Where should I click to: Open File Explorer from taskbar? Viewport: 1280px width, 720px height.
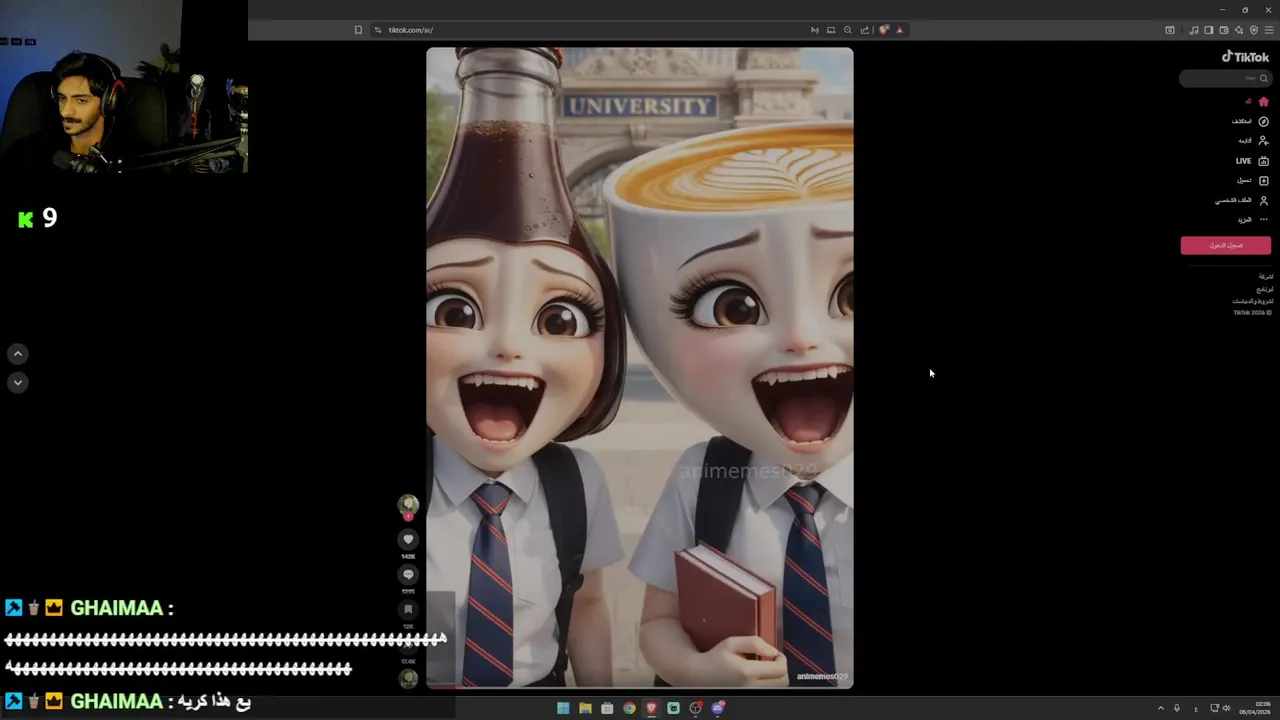pos(585,708)
